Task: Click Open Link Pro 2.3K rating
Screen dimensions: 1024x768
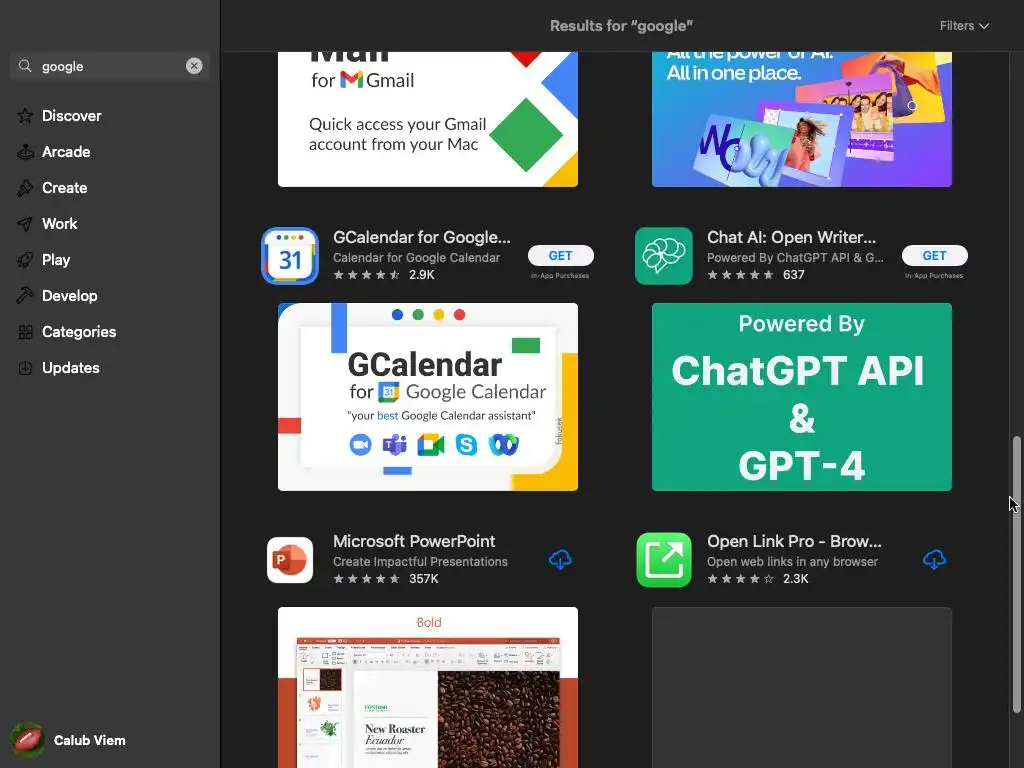Action: [758, 579]
